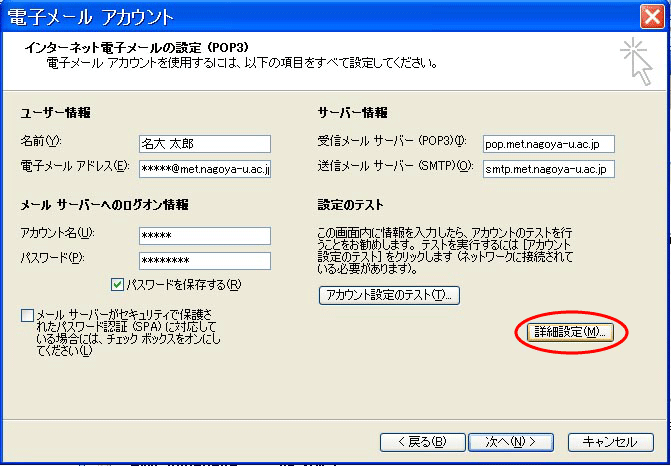Viewport: 671px width, 466px height.
Task: Click the パスワード(P): label
Action: point(52,258)
